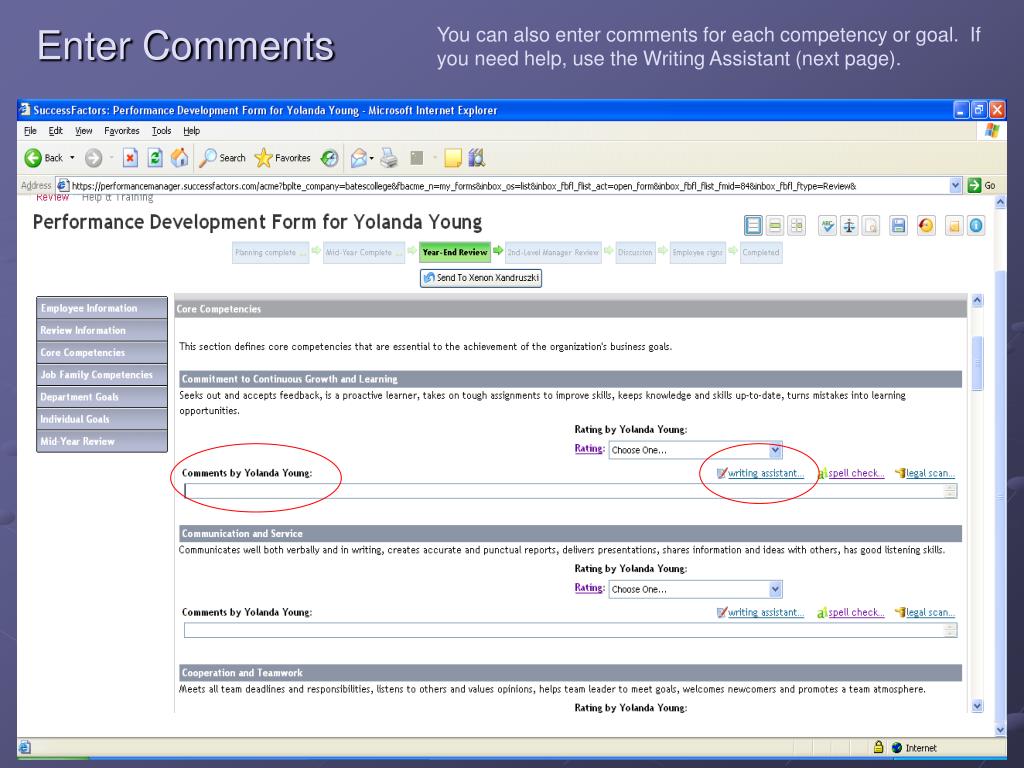
Task: Open the blue info icon
Action: 976,226
